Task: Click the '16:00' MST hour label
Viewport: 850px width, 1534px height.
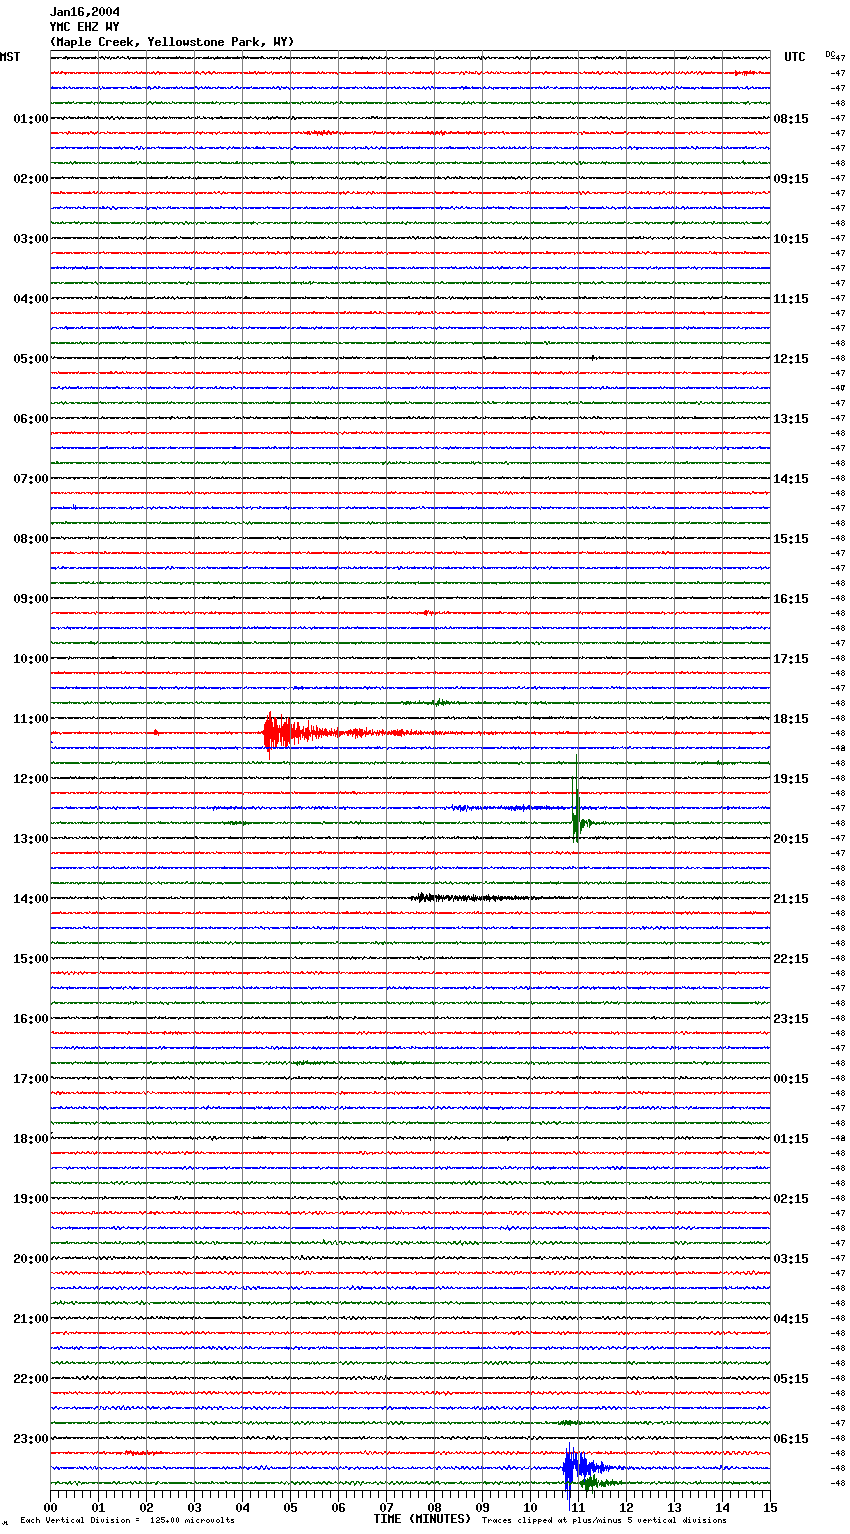Action: pos(30,1019)
